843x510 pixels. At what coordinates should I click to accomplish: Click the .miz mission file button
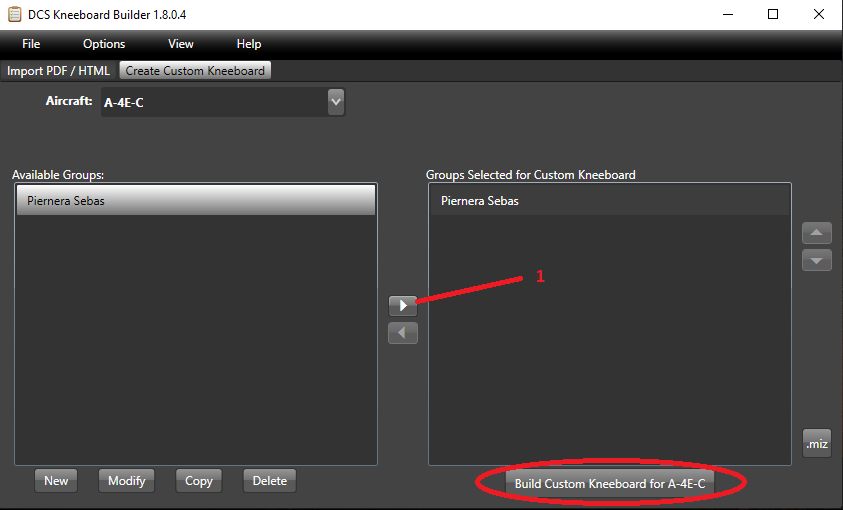coord(817,443)
